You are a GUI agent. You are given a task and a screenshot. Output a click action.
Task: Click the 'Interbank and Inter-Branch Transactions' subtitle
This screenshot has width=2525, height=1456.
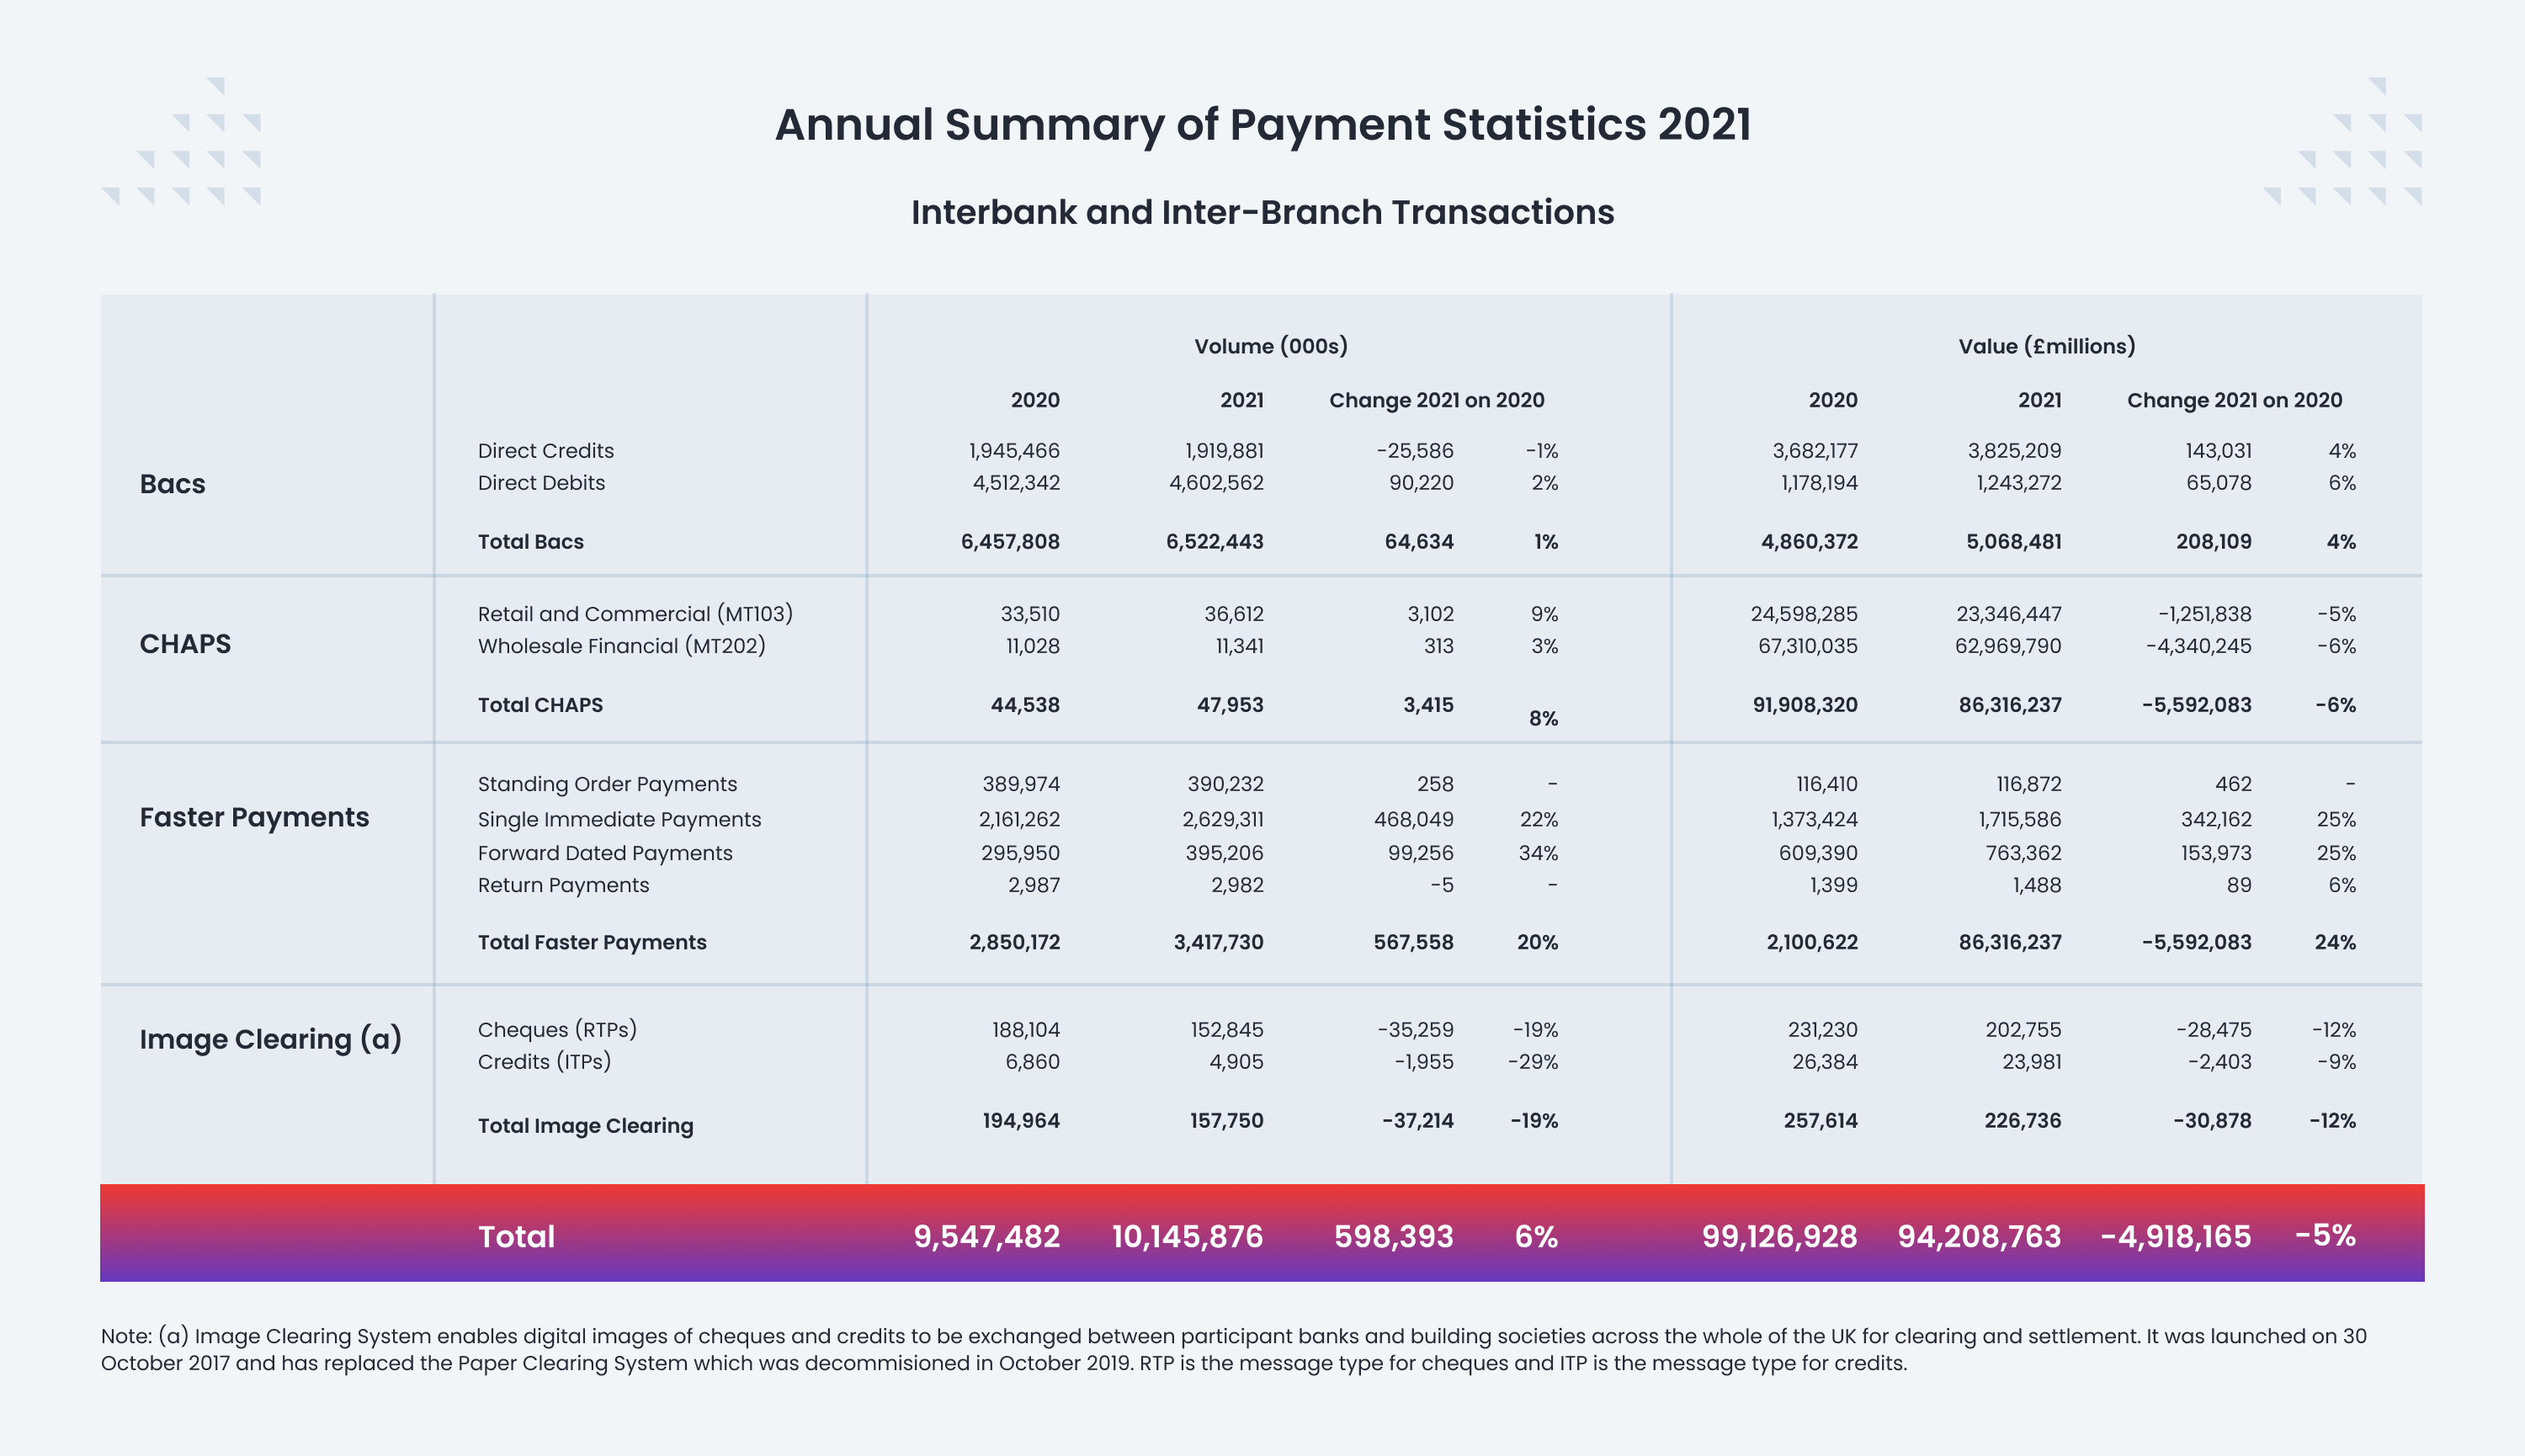1262,212
